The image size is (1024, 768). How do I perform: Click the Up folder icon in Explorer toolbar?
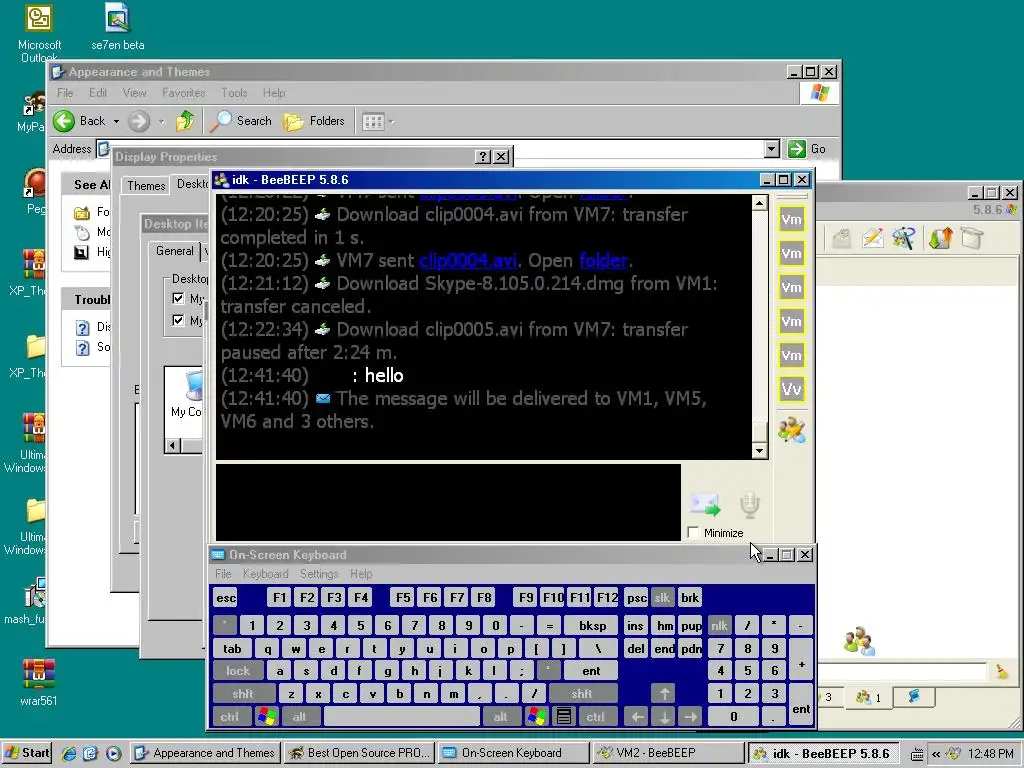pos(185,121)
